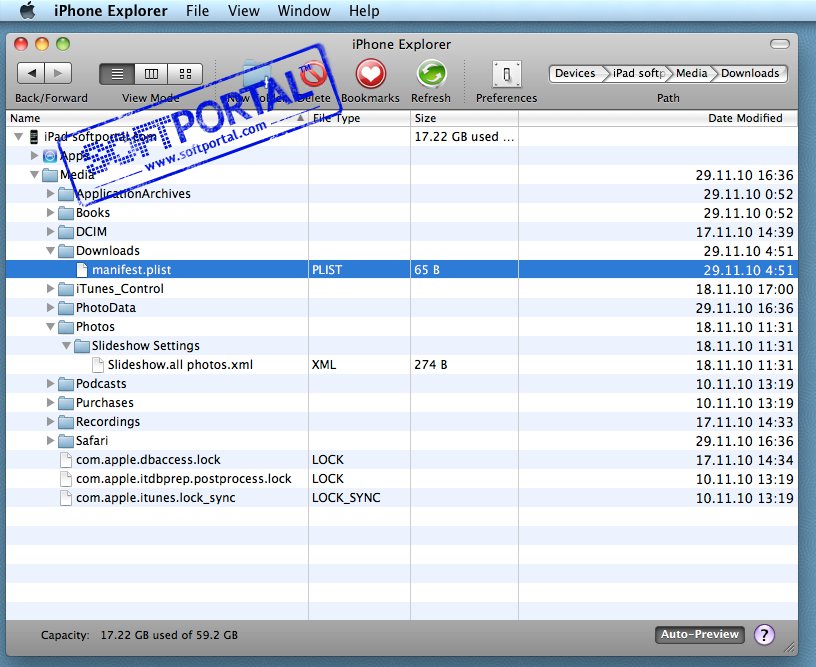Click the LOCK_SYNC file type cell
The height and width of the screenshot is (667, 816).
click(x=346, y=498)
